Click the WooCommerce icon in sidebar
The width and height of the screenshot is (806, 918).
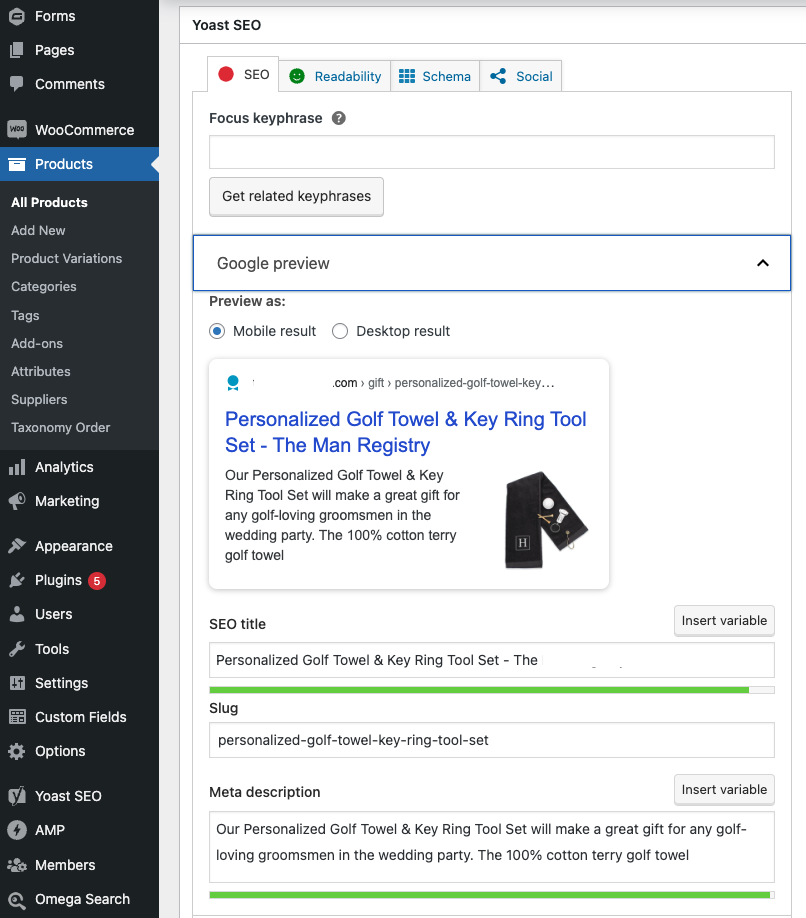17,130
